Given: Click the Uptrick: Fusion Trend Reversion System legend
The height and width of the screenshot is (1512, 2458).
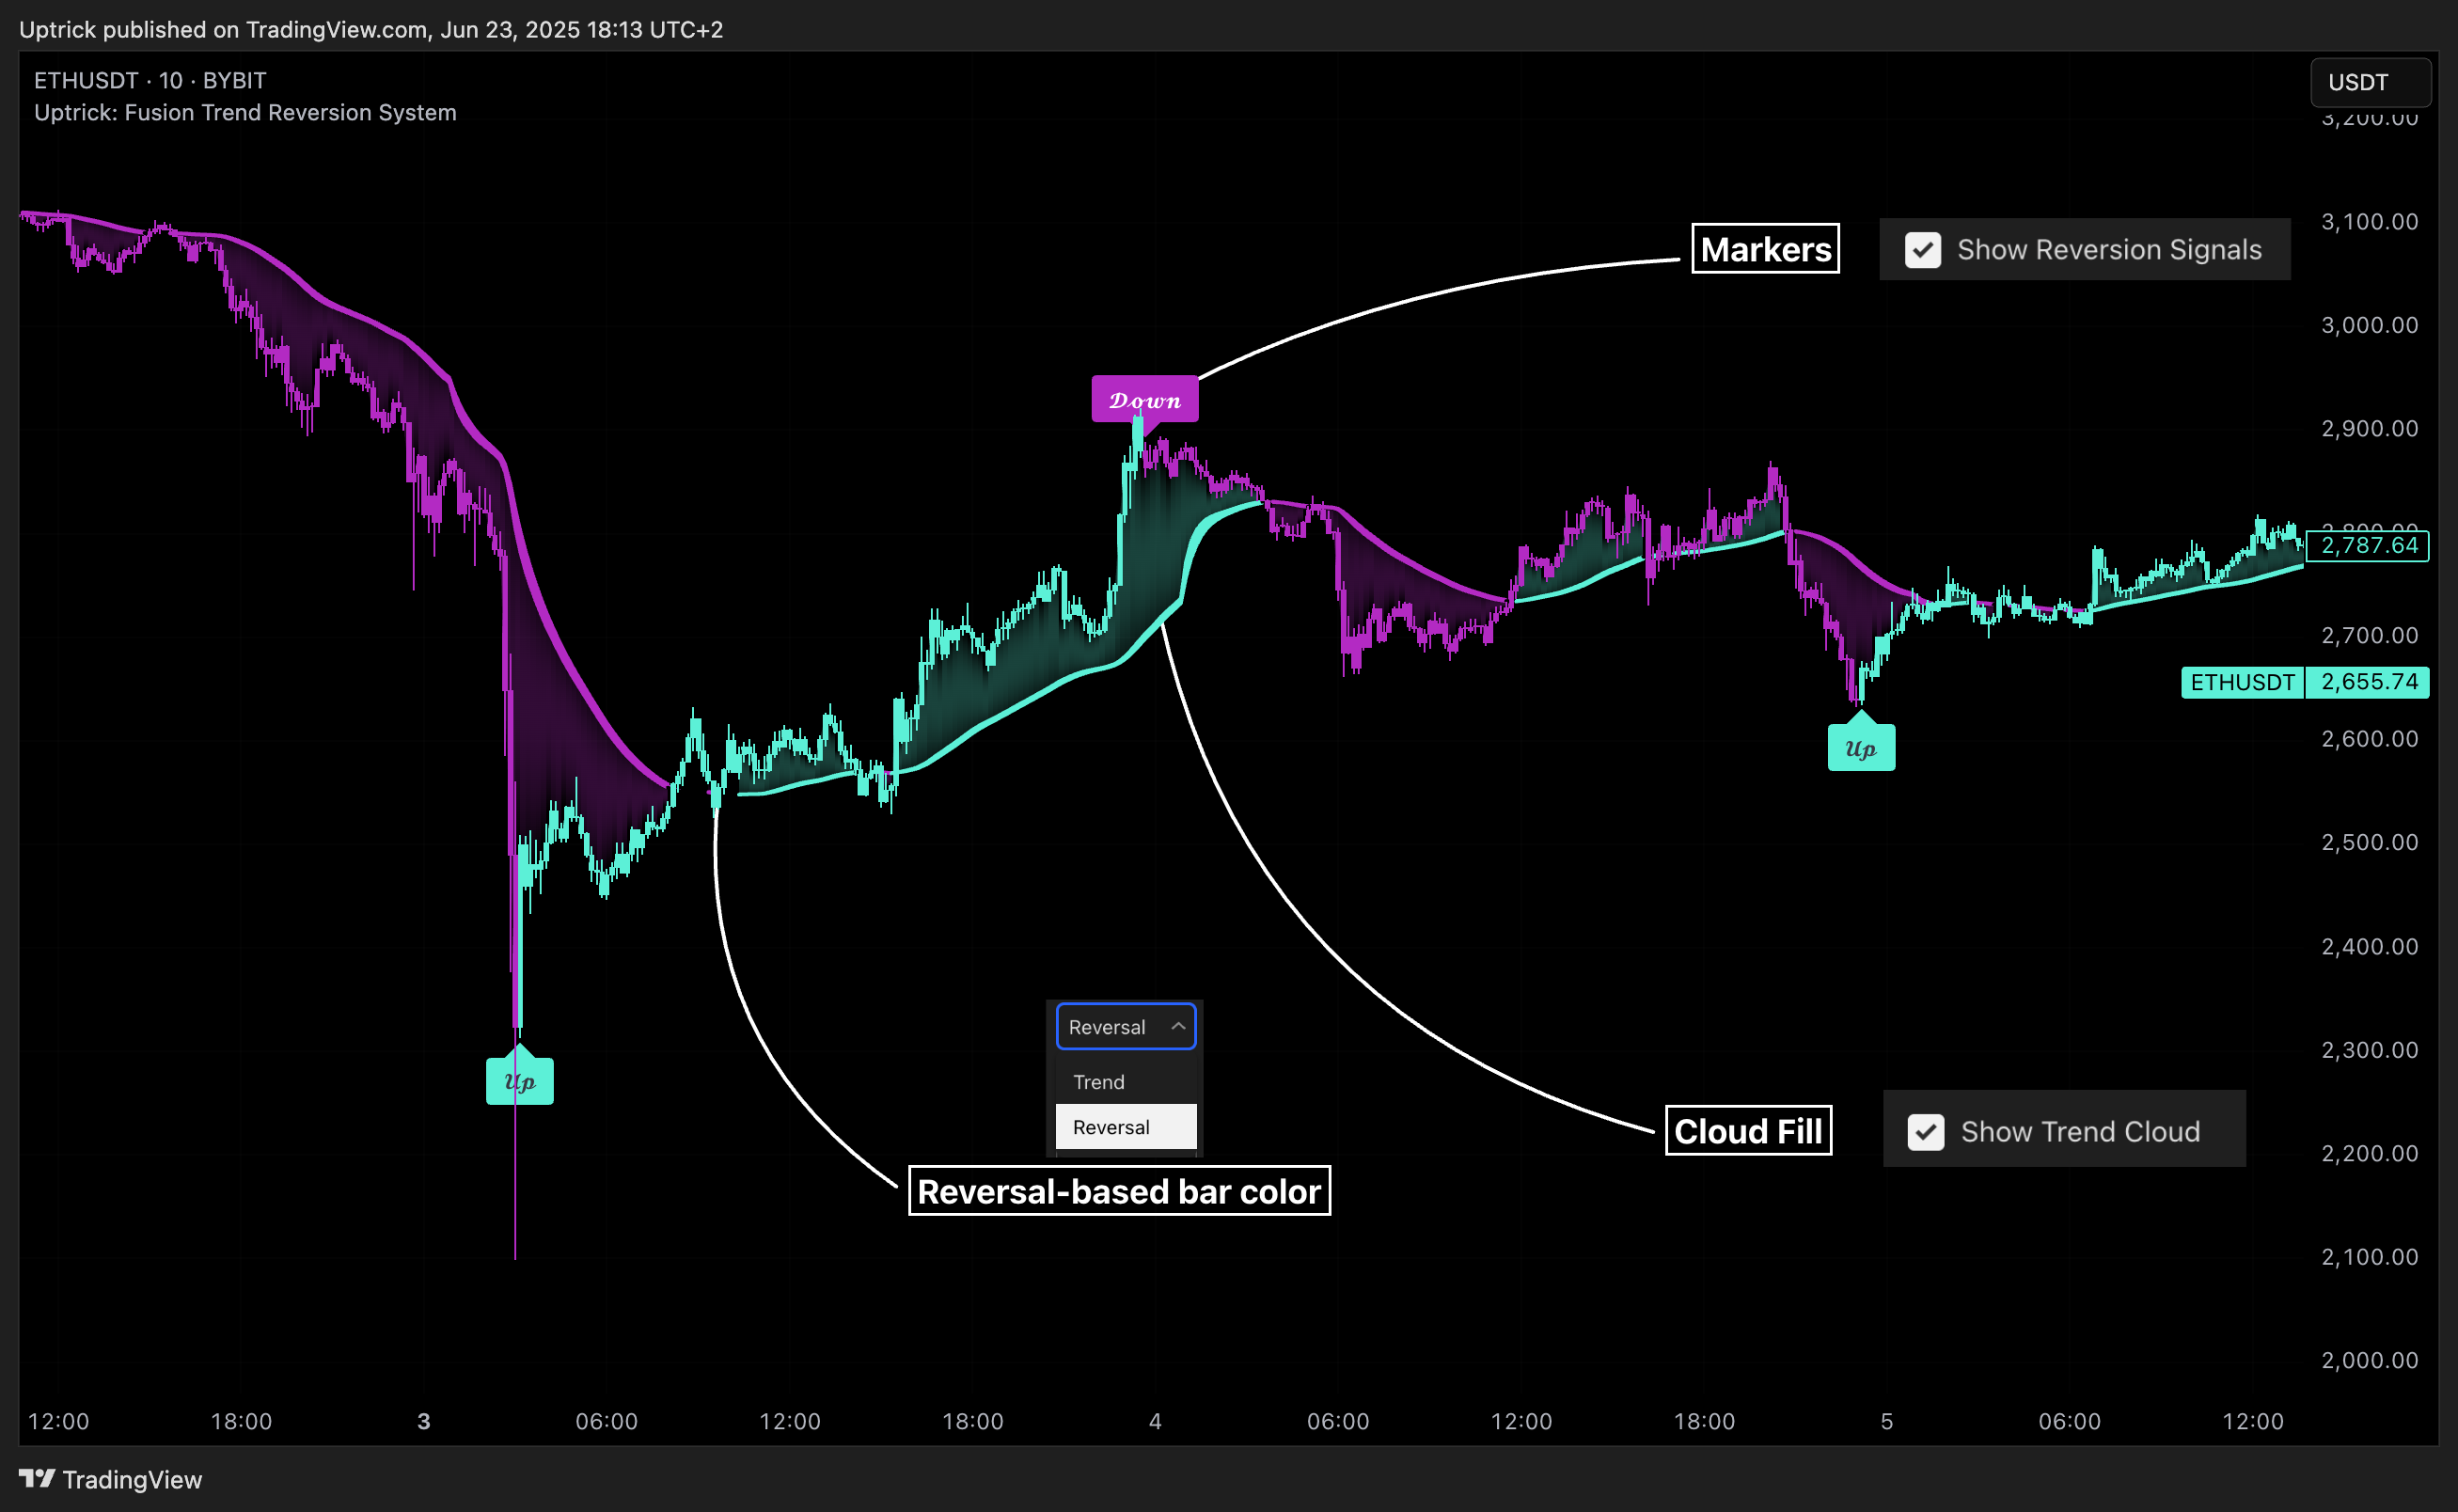Looking at the screenshot, I should tap(245, 113).
